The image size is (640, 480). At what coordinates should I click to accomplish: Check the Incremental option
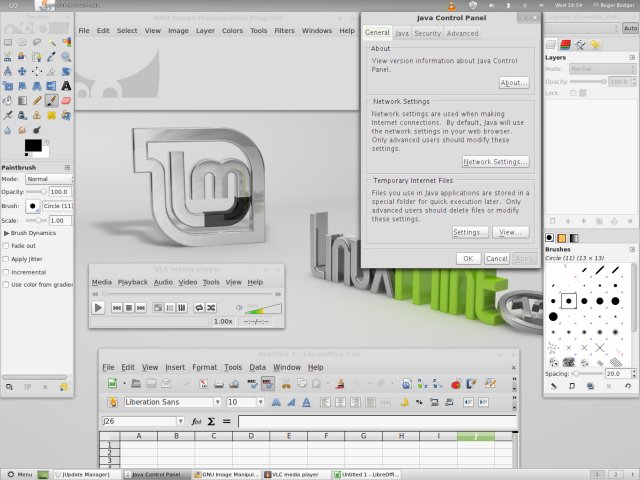point(7,271)
